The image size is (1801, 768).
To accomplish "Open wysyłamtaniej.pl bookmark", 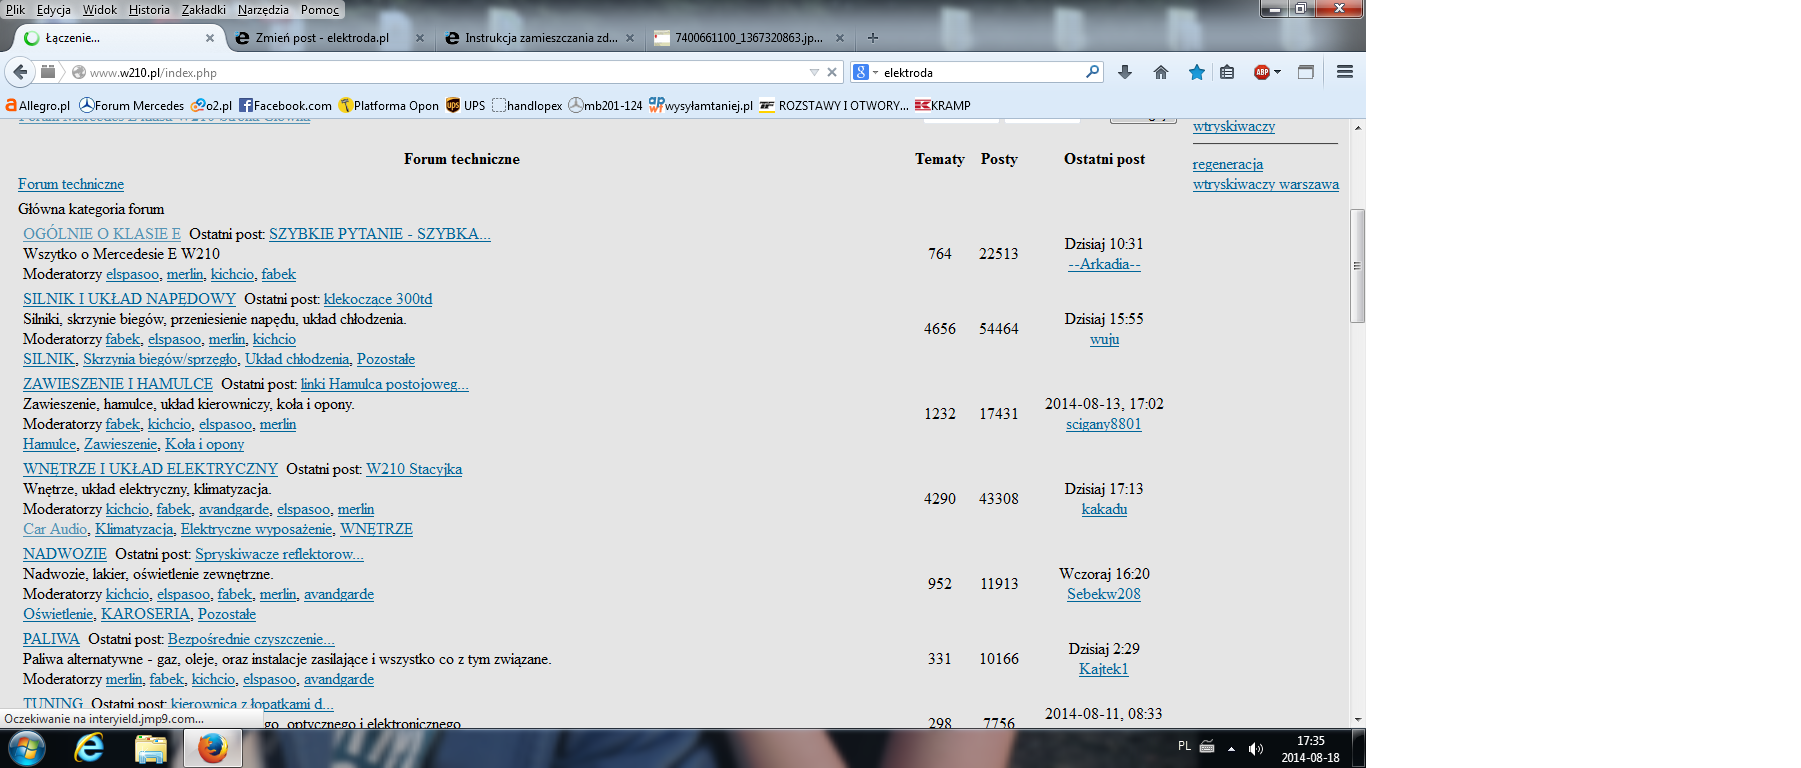I will [700, 105].
